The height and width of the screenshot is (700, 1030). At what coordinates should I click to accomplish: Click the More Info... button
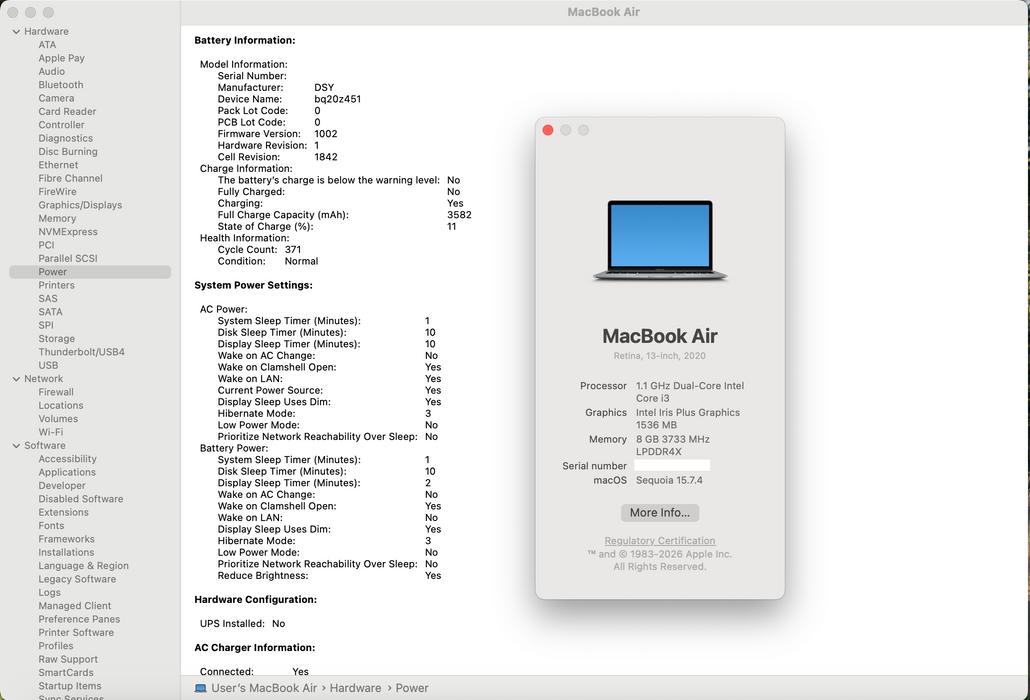click(x=660, y=513)
